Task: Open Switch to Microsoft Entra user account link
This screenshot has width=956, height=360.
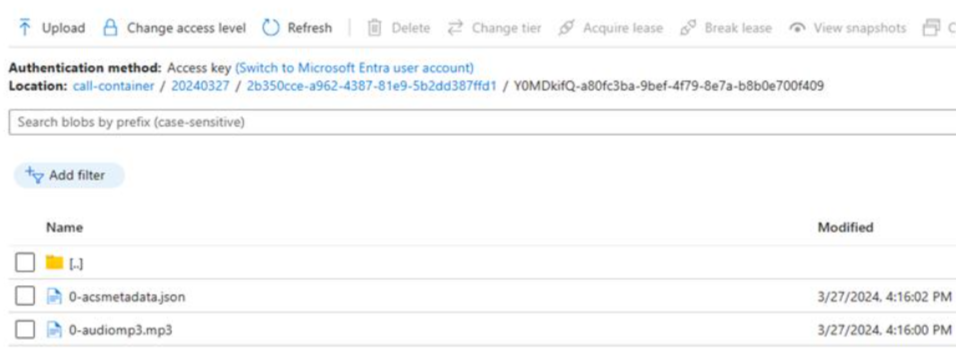Action: pyautogui.click(x=354, y=68)
